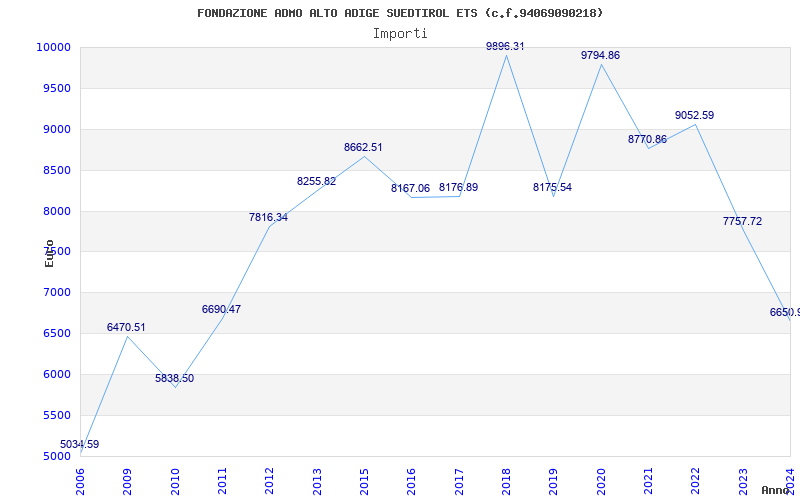
Task: Click y-axis tick 6500
Action: pyautogui.click(x=57, y=334)
